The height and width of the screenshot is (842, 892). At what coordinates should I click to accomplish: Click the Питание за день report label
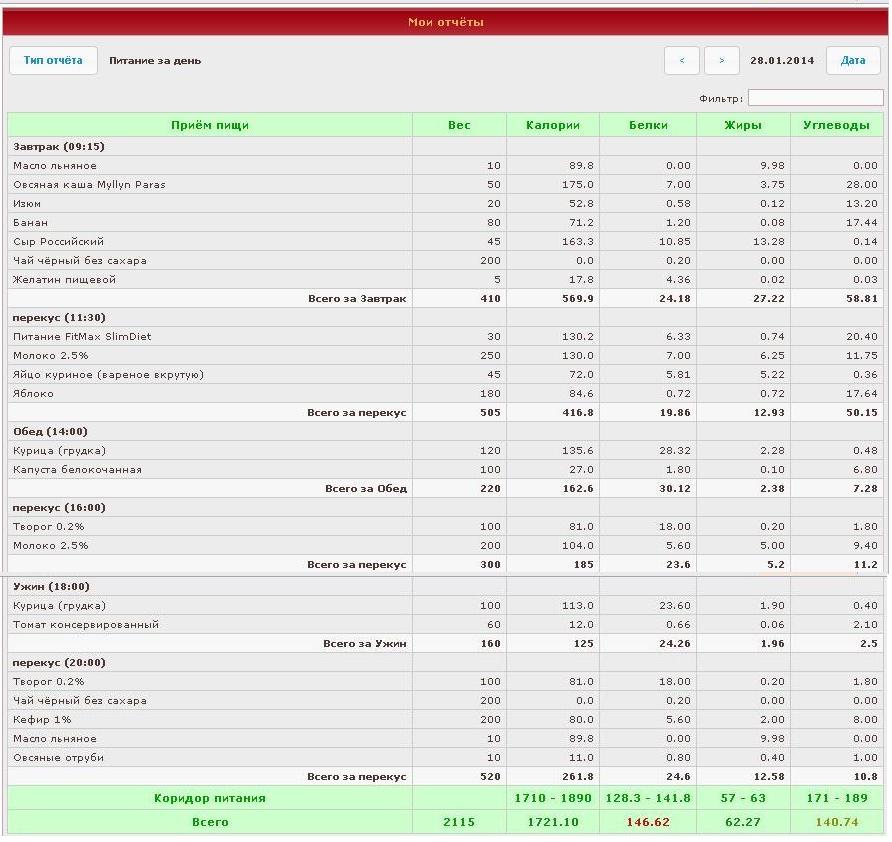155,61
